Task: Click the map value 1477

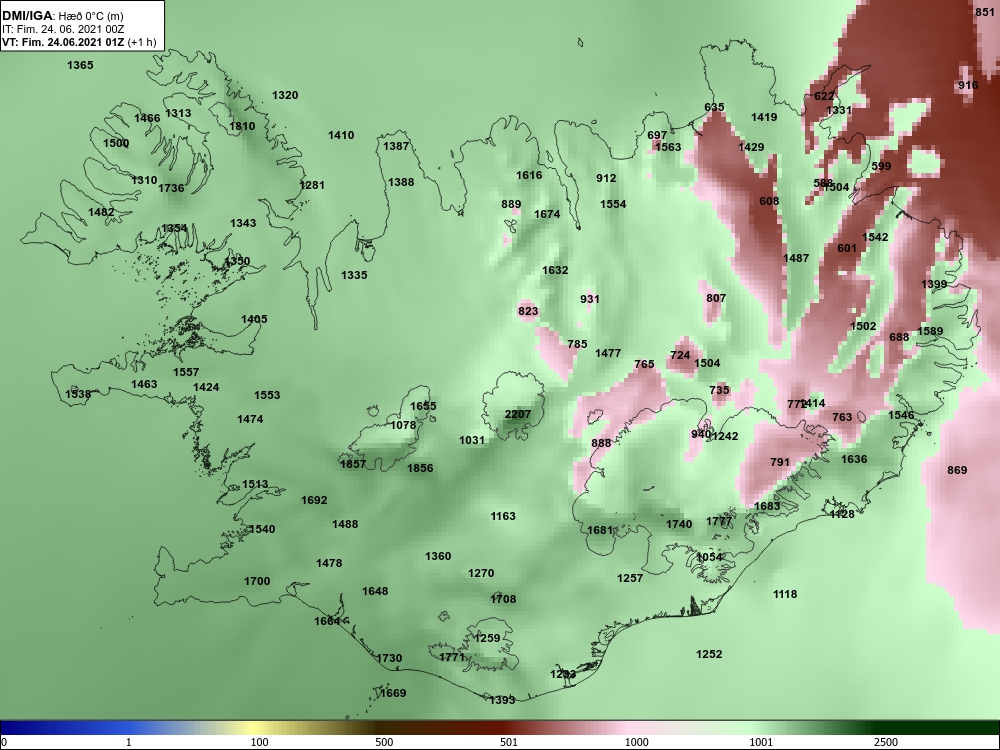Action: click(x=608, y=353)
